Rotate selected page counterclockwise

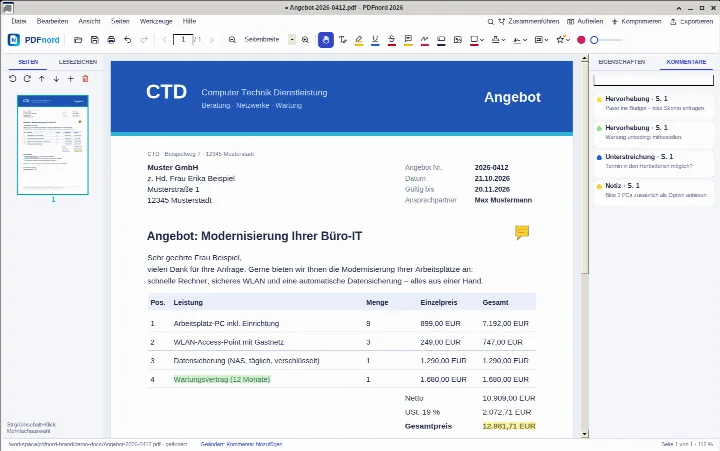pos(12,79)
